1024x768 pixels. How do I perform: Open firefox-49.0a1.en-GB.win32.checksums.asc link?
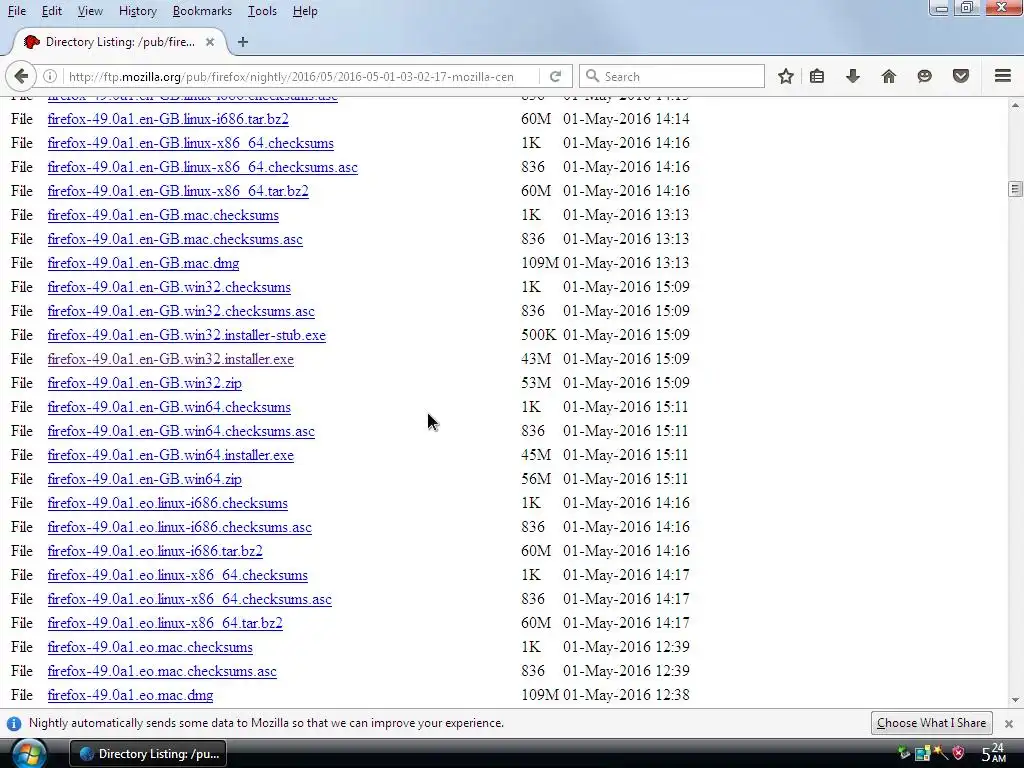tap(181, 311)
